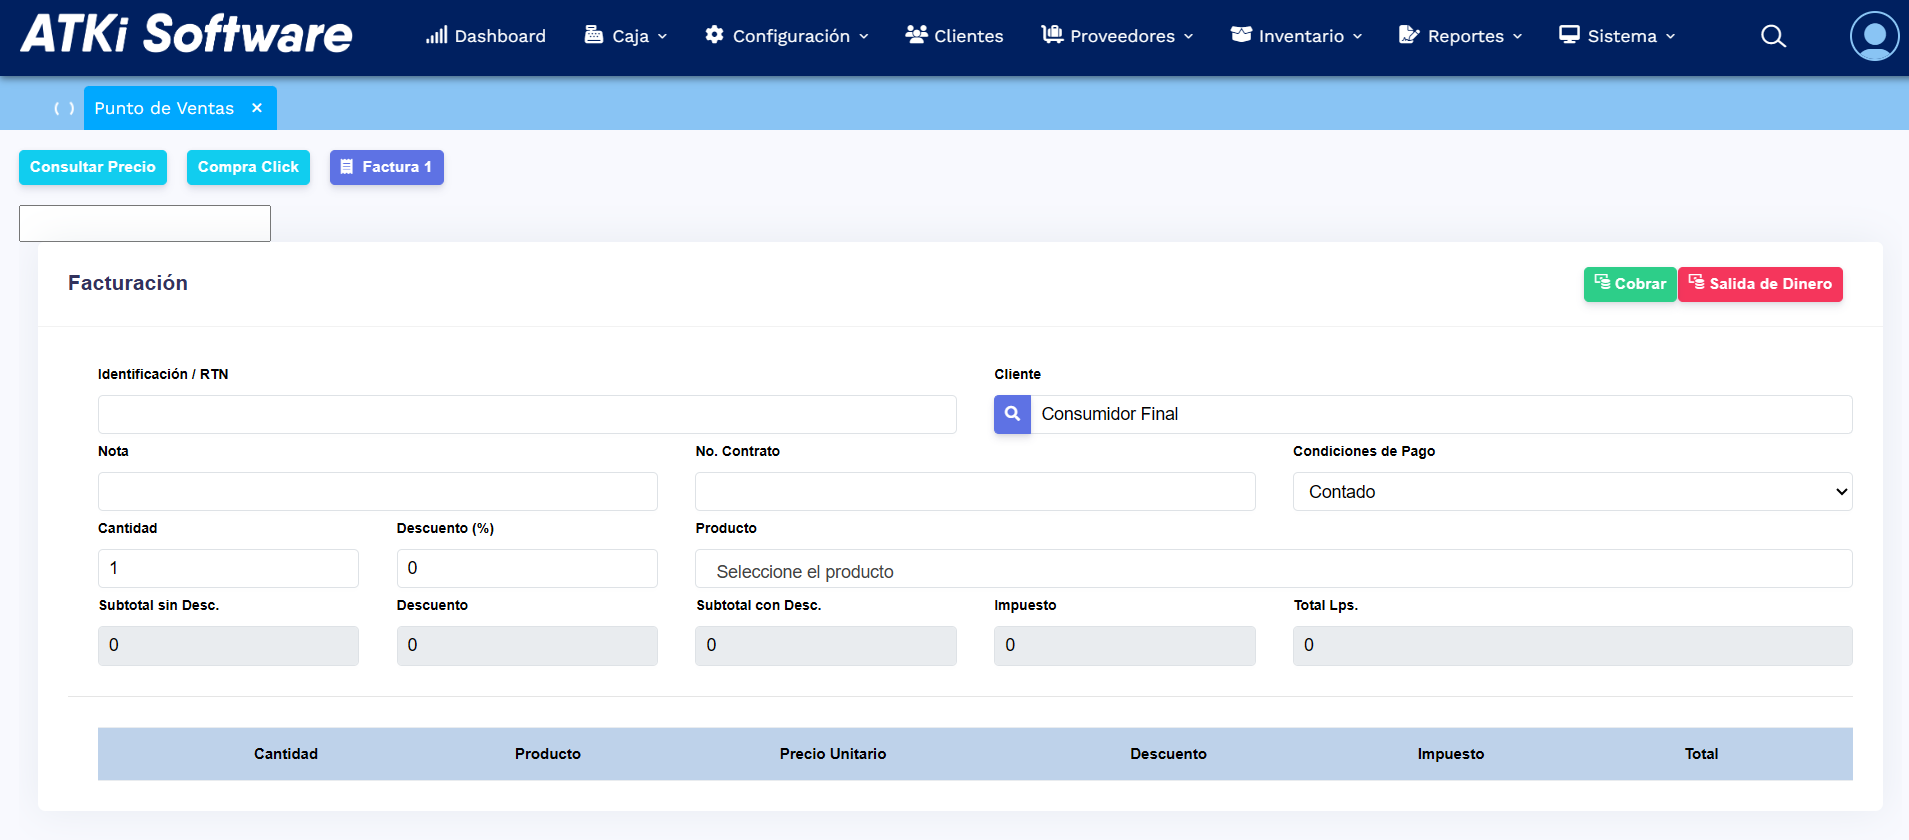The width and height of the screenshot is (1909, 840).
Task: Open the Condiciones de Pago dropdown
Action: click(x=1571, y=492)
